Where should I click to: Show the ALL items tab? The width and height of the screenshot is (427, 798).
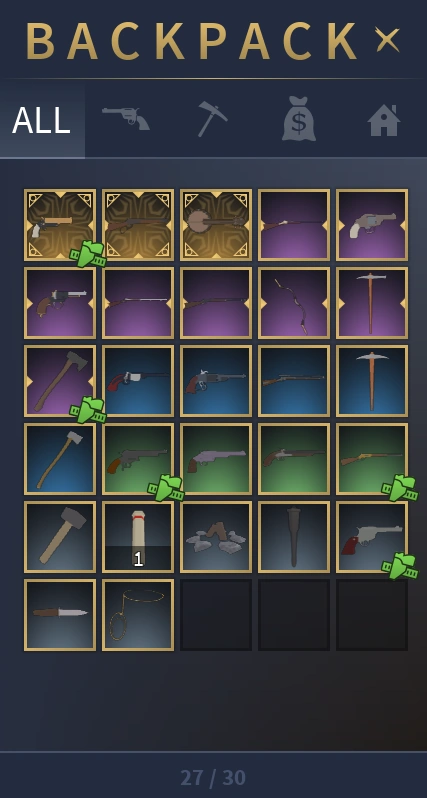tap(41, 120)
